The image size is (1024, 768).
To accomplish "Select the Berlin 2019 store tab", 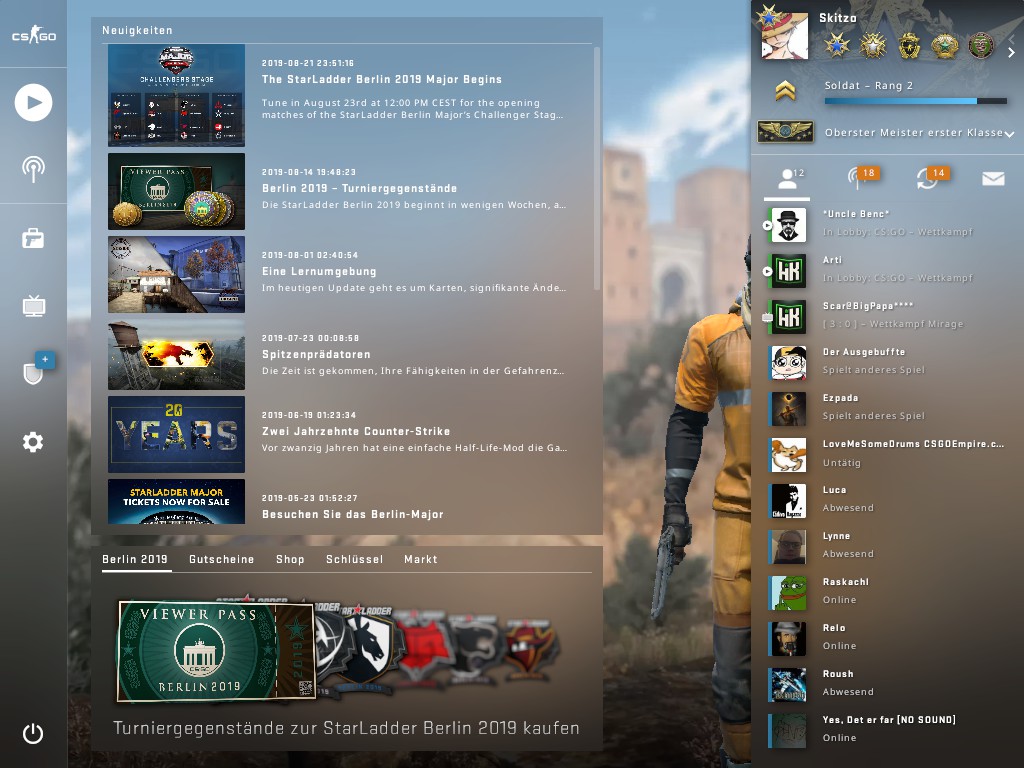I will click(x=135, y=560).
